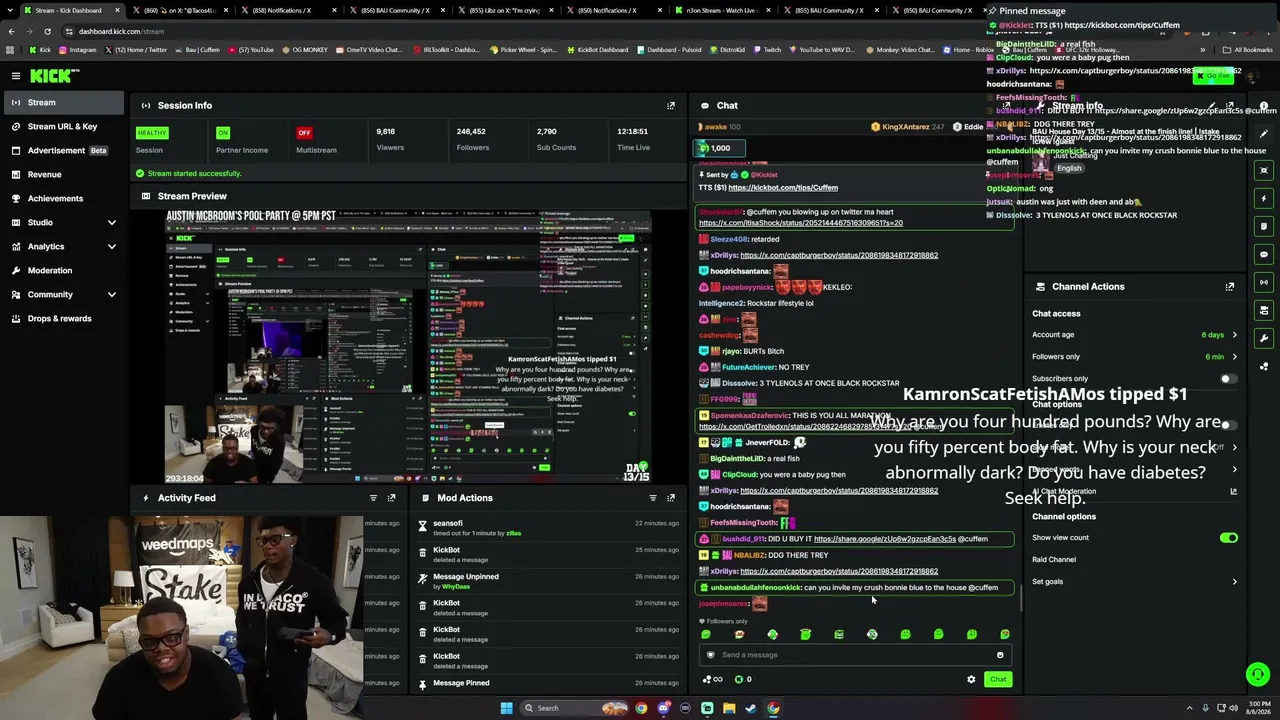Open Stream URL & Key page
The width and height of the screenshot is (1280, 720).
click(x=62, y=127)
